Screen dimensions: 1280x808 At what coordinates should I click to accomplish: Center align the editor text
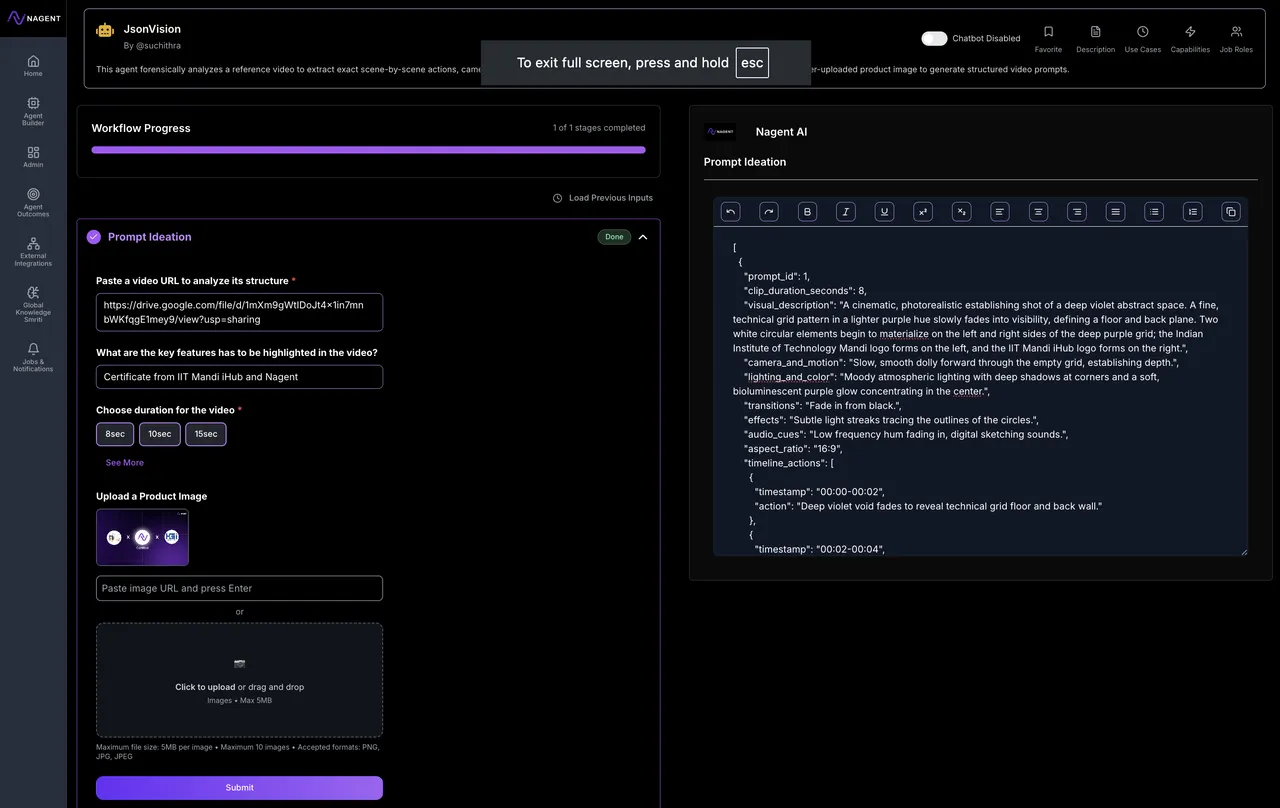point(1038,211)
